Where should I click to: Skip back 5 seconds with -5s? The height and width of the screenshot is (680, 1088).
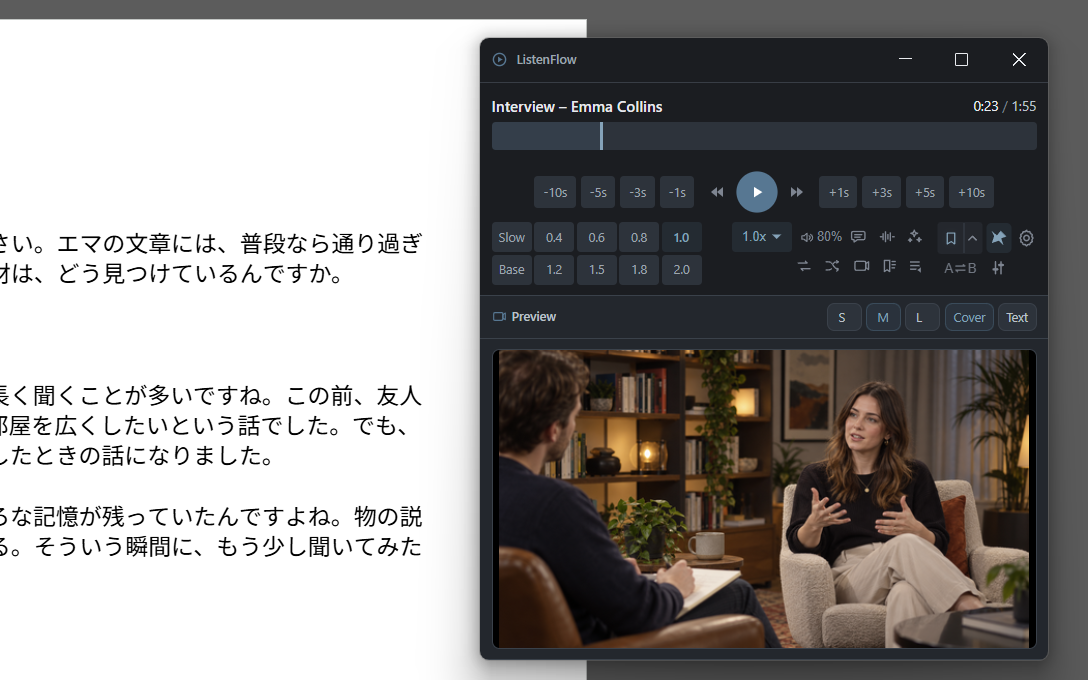click(597, 192)
